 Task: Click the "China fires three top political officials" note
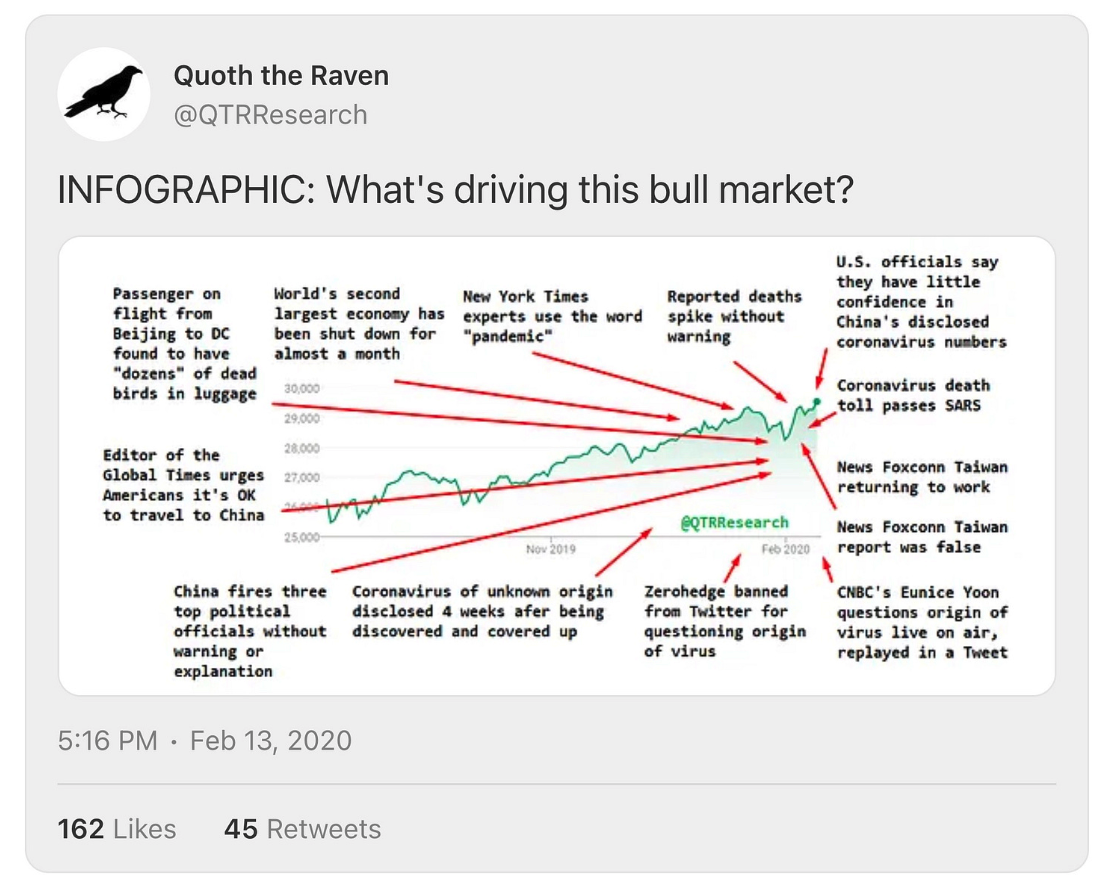point(250,631)
